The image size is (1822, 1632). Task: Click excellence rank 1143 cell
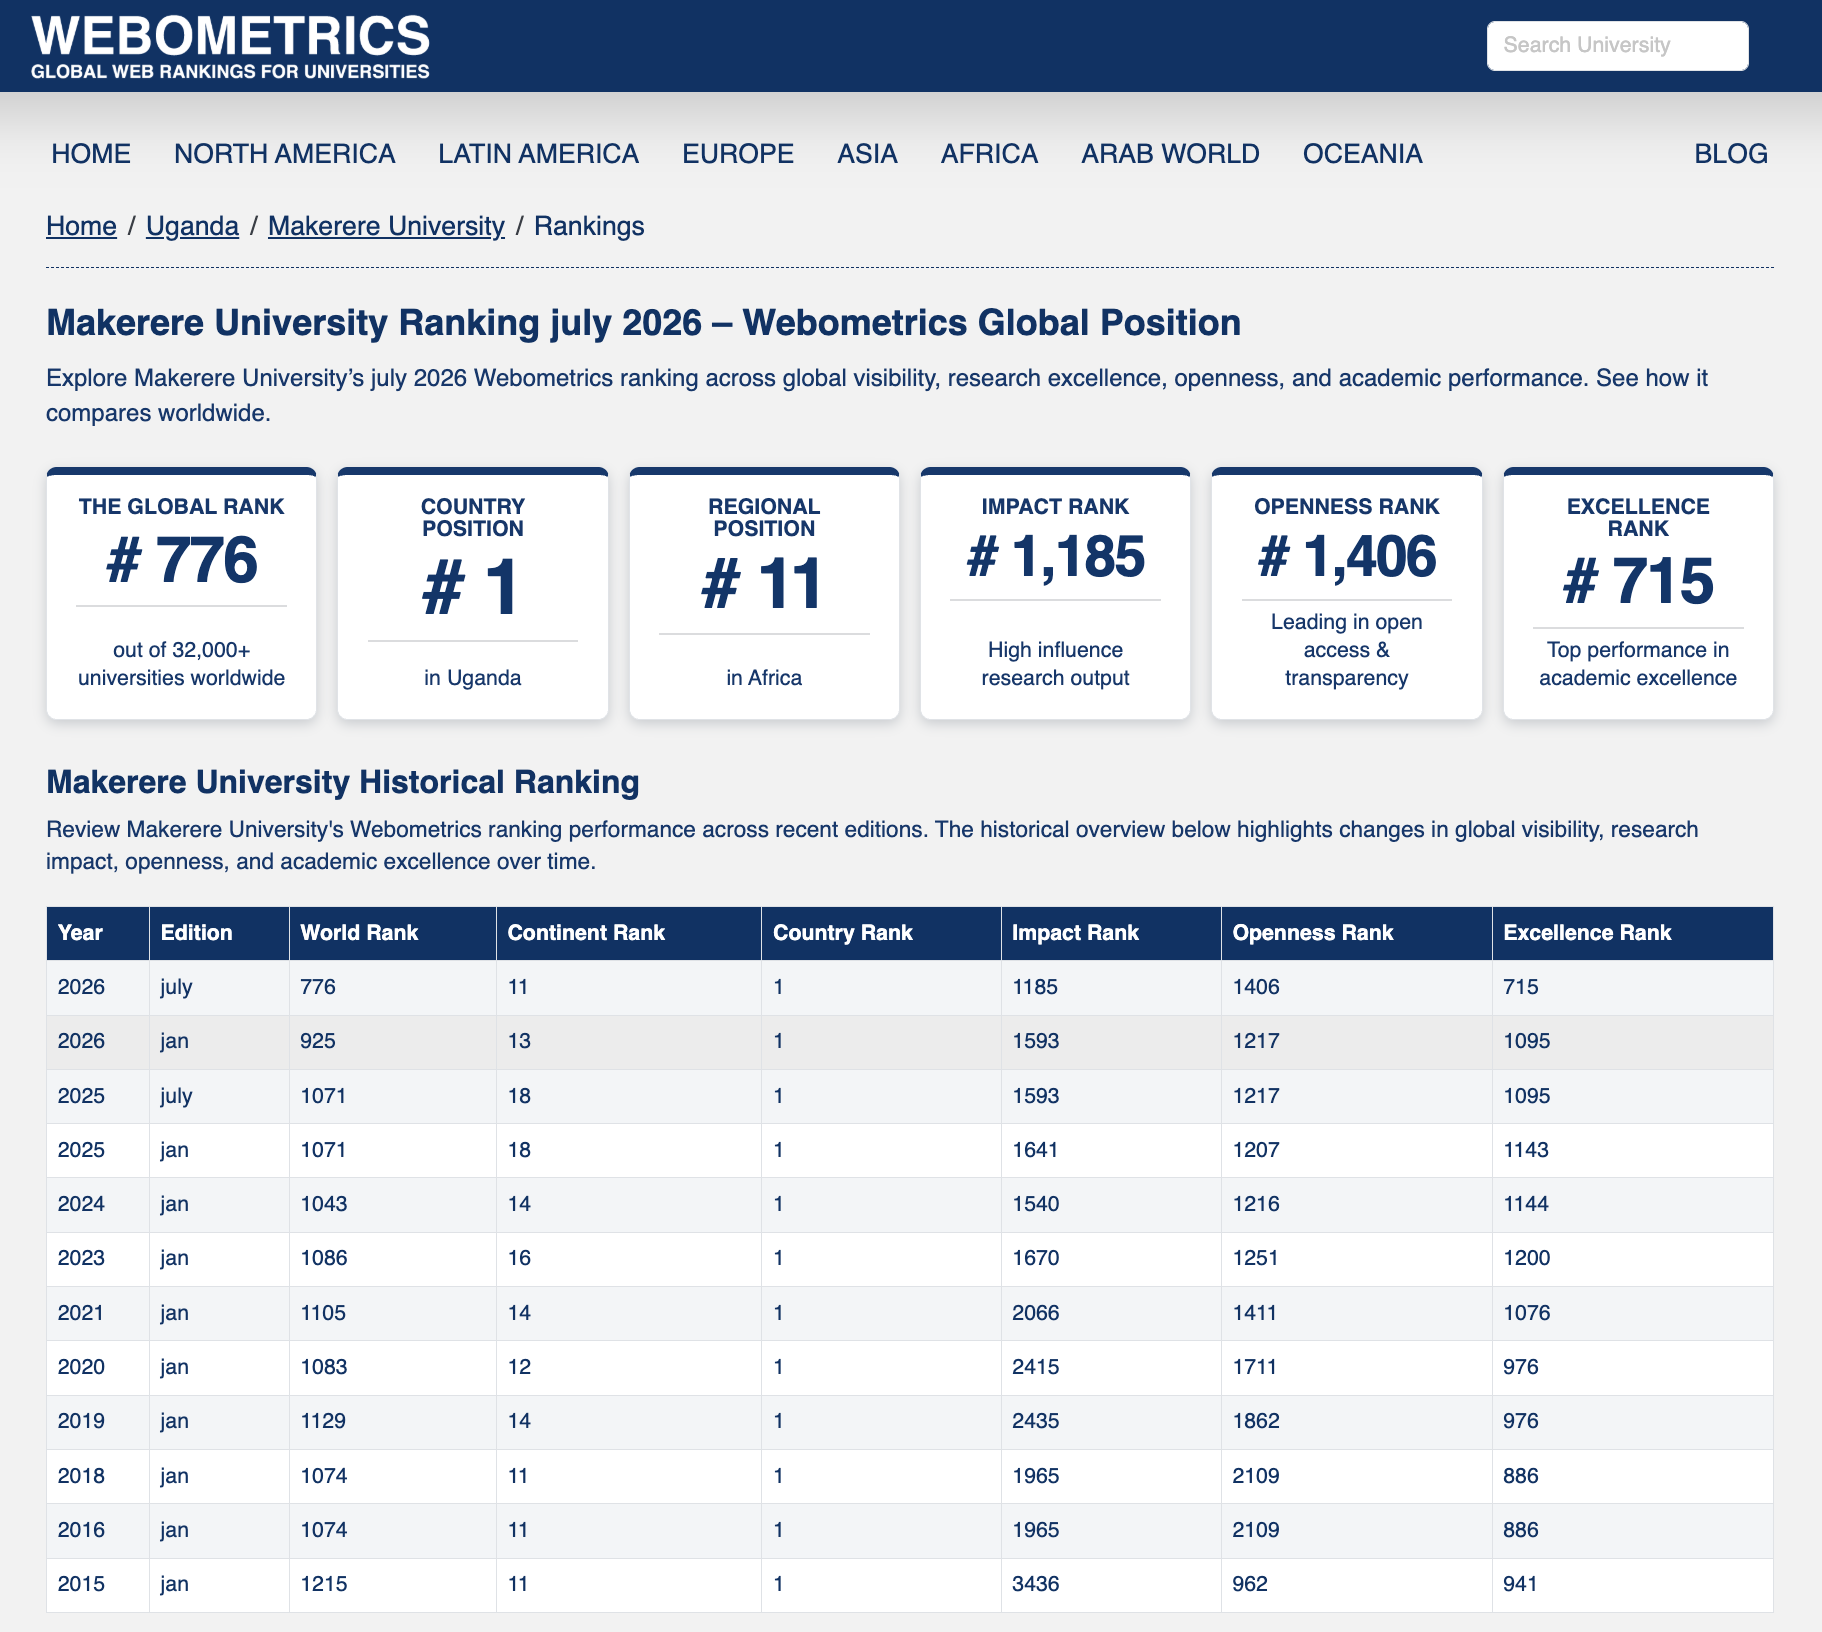[x=1633, y=1150]
